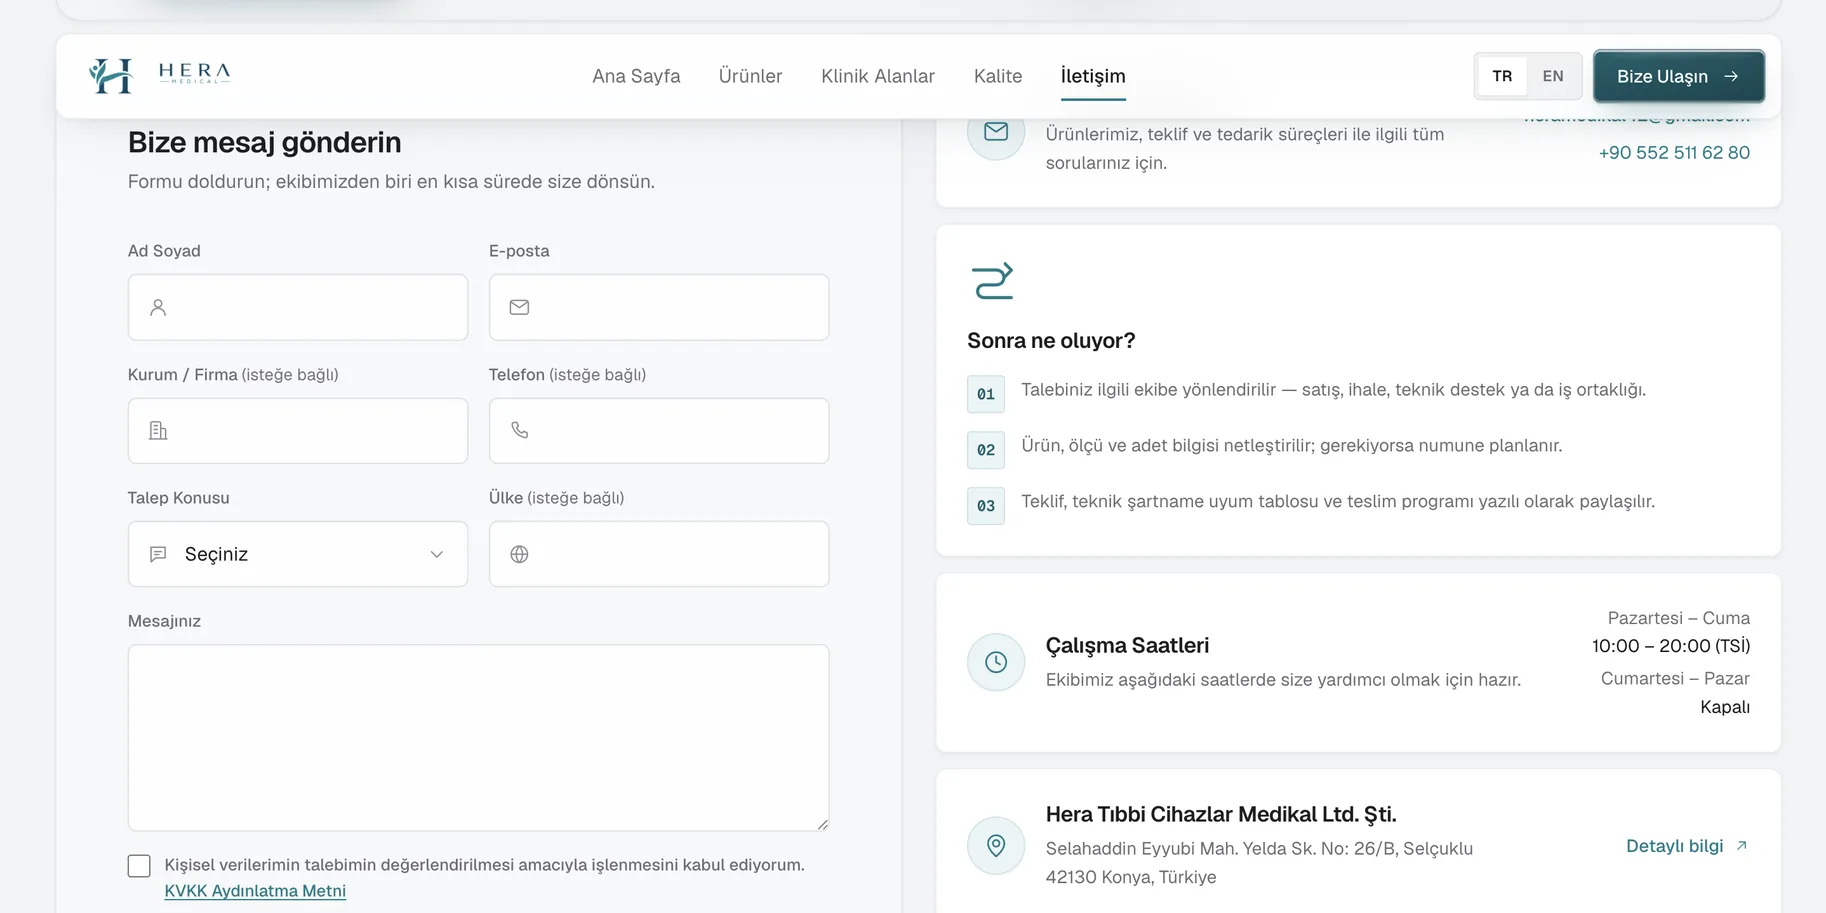The height and width of the screenshot is (913, 1826).
Task: Open the KVKK Aydınlatma Metni link
Action: click(x=255, y=891)
